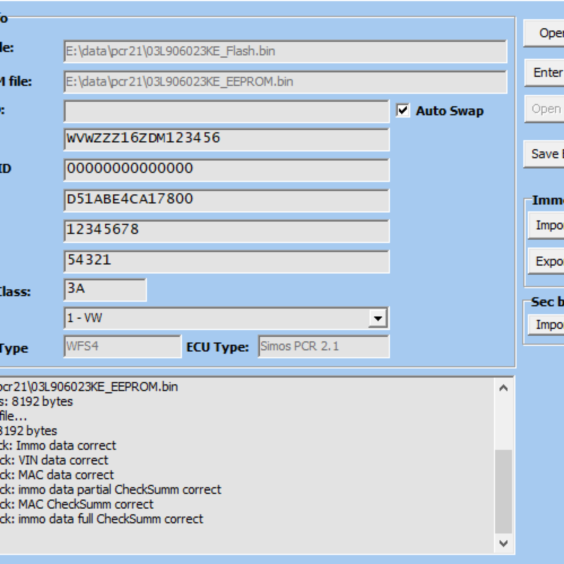
Task: Click the Flash file path field
Action: tap(285, 51)
